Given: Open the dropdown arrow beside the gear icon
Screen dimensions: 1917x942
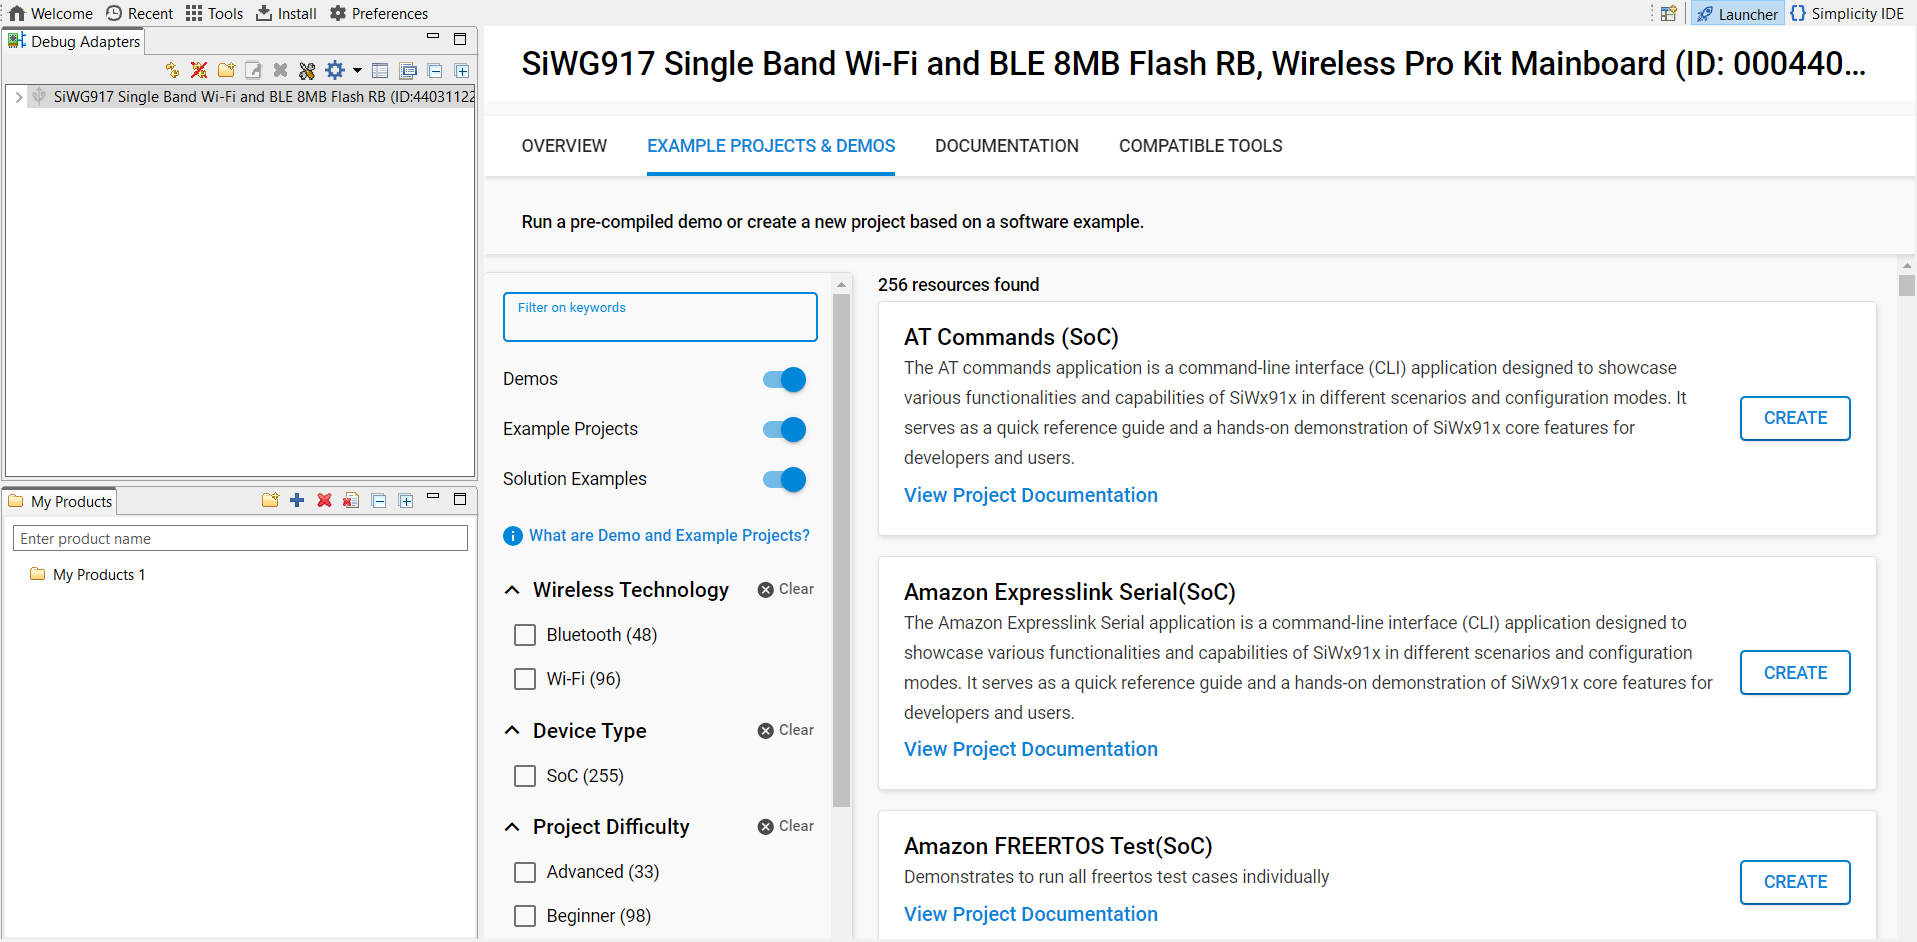Looking at the screenshot, I should click(357, 70).
